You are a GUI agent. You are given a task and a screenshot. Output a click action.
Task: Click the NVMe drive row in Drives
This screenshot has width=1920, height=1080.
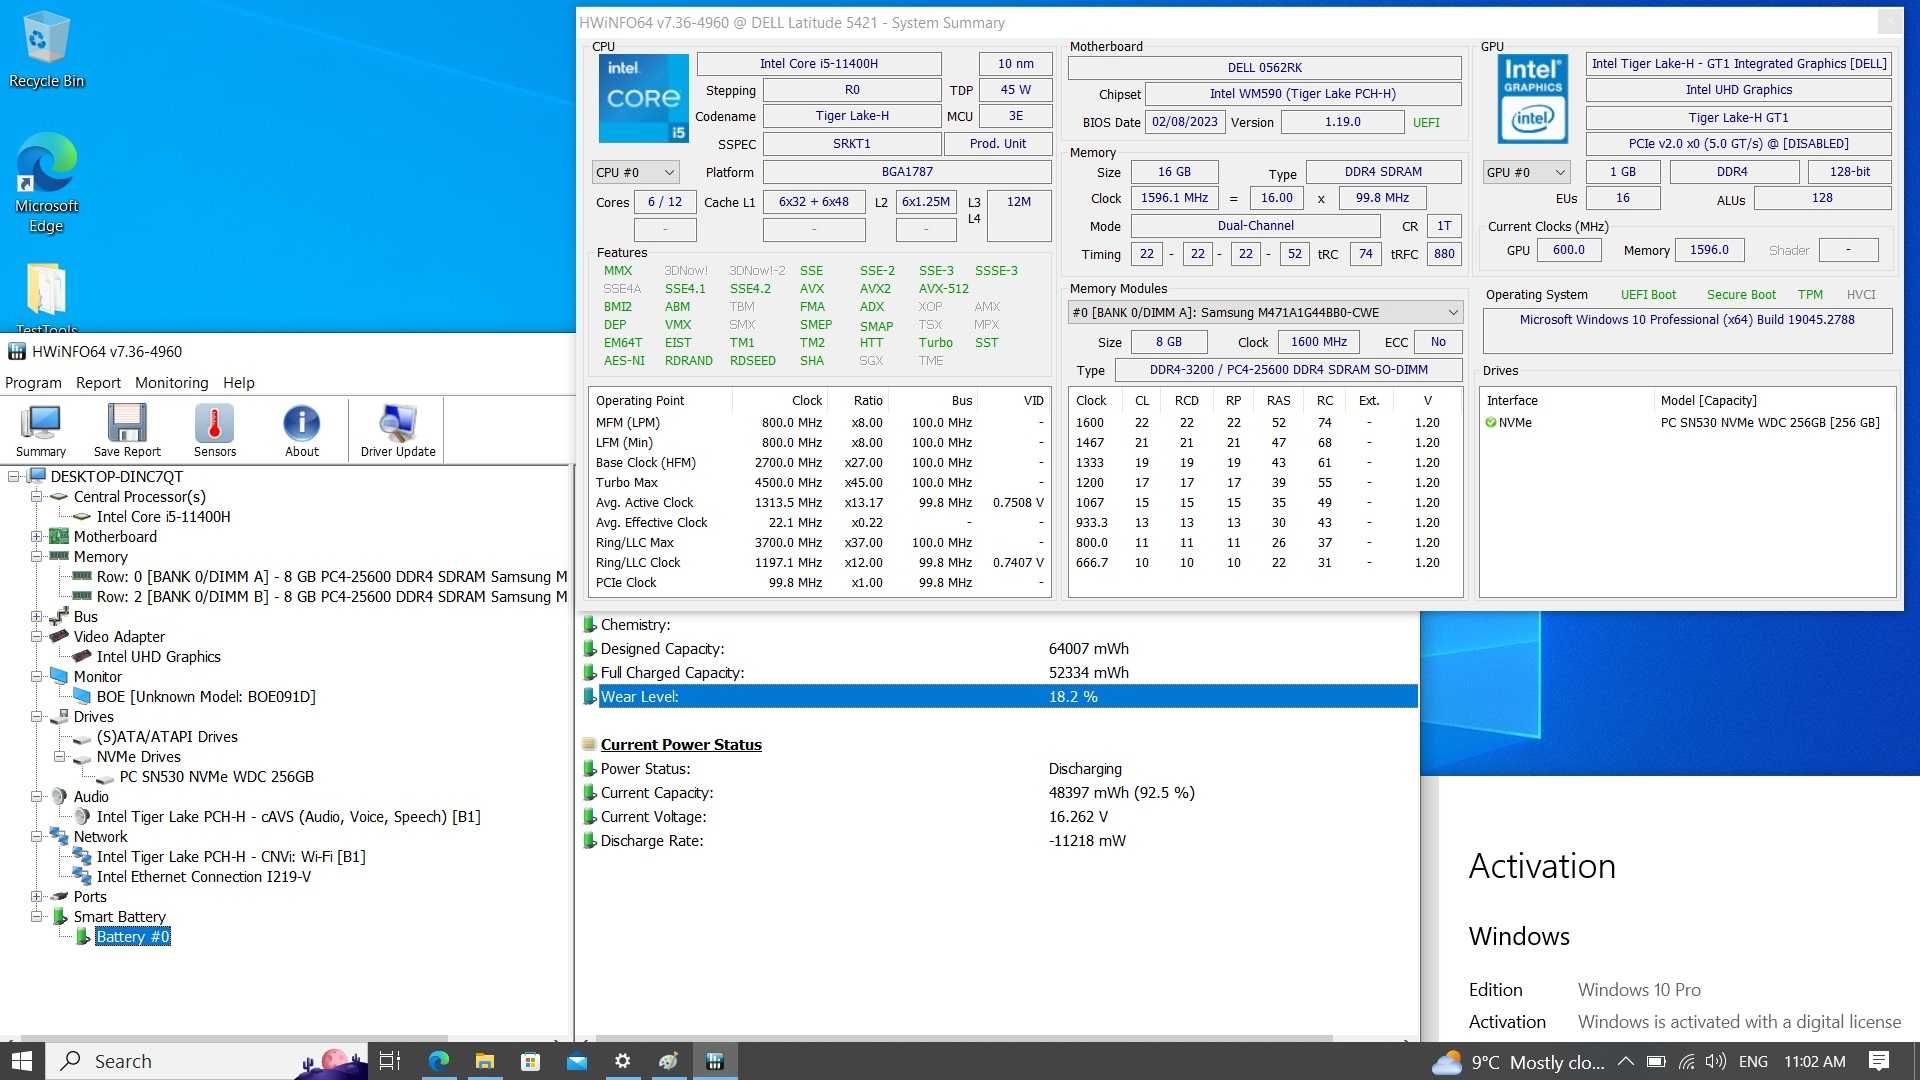[x=1686, y=422]
